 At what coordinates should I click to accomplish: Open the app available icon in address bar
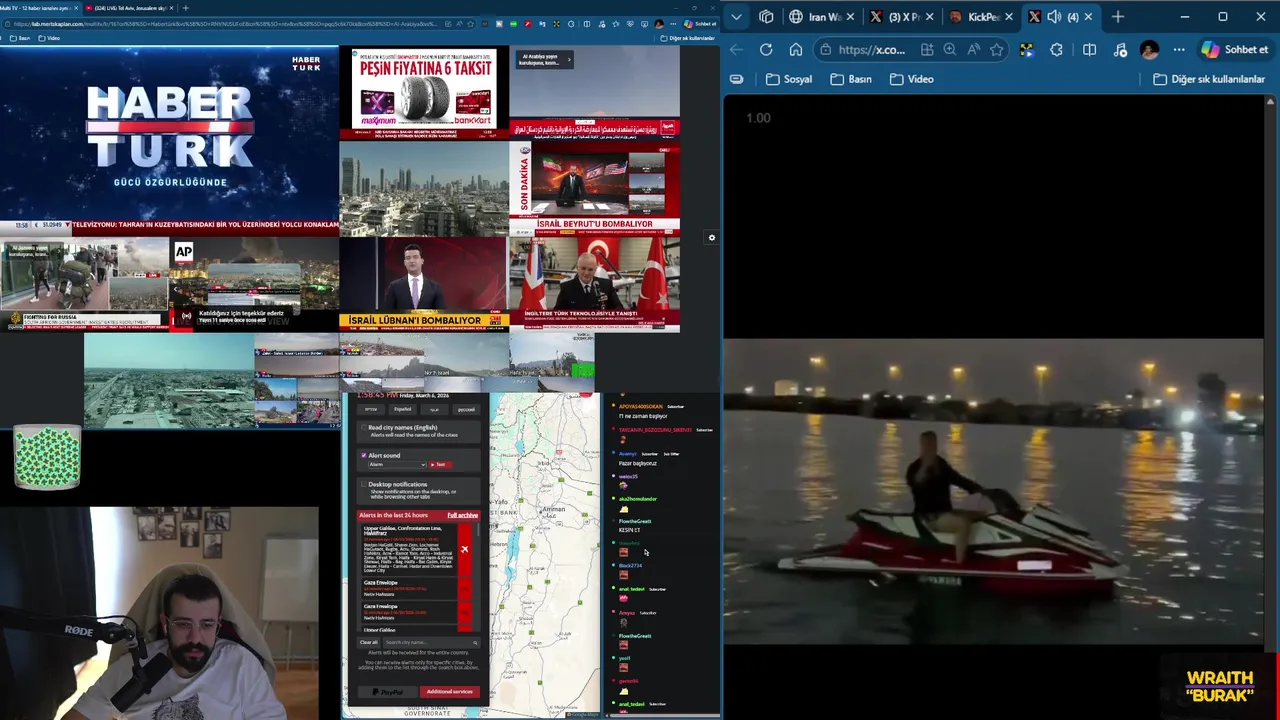tap(927, 49)
